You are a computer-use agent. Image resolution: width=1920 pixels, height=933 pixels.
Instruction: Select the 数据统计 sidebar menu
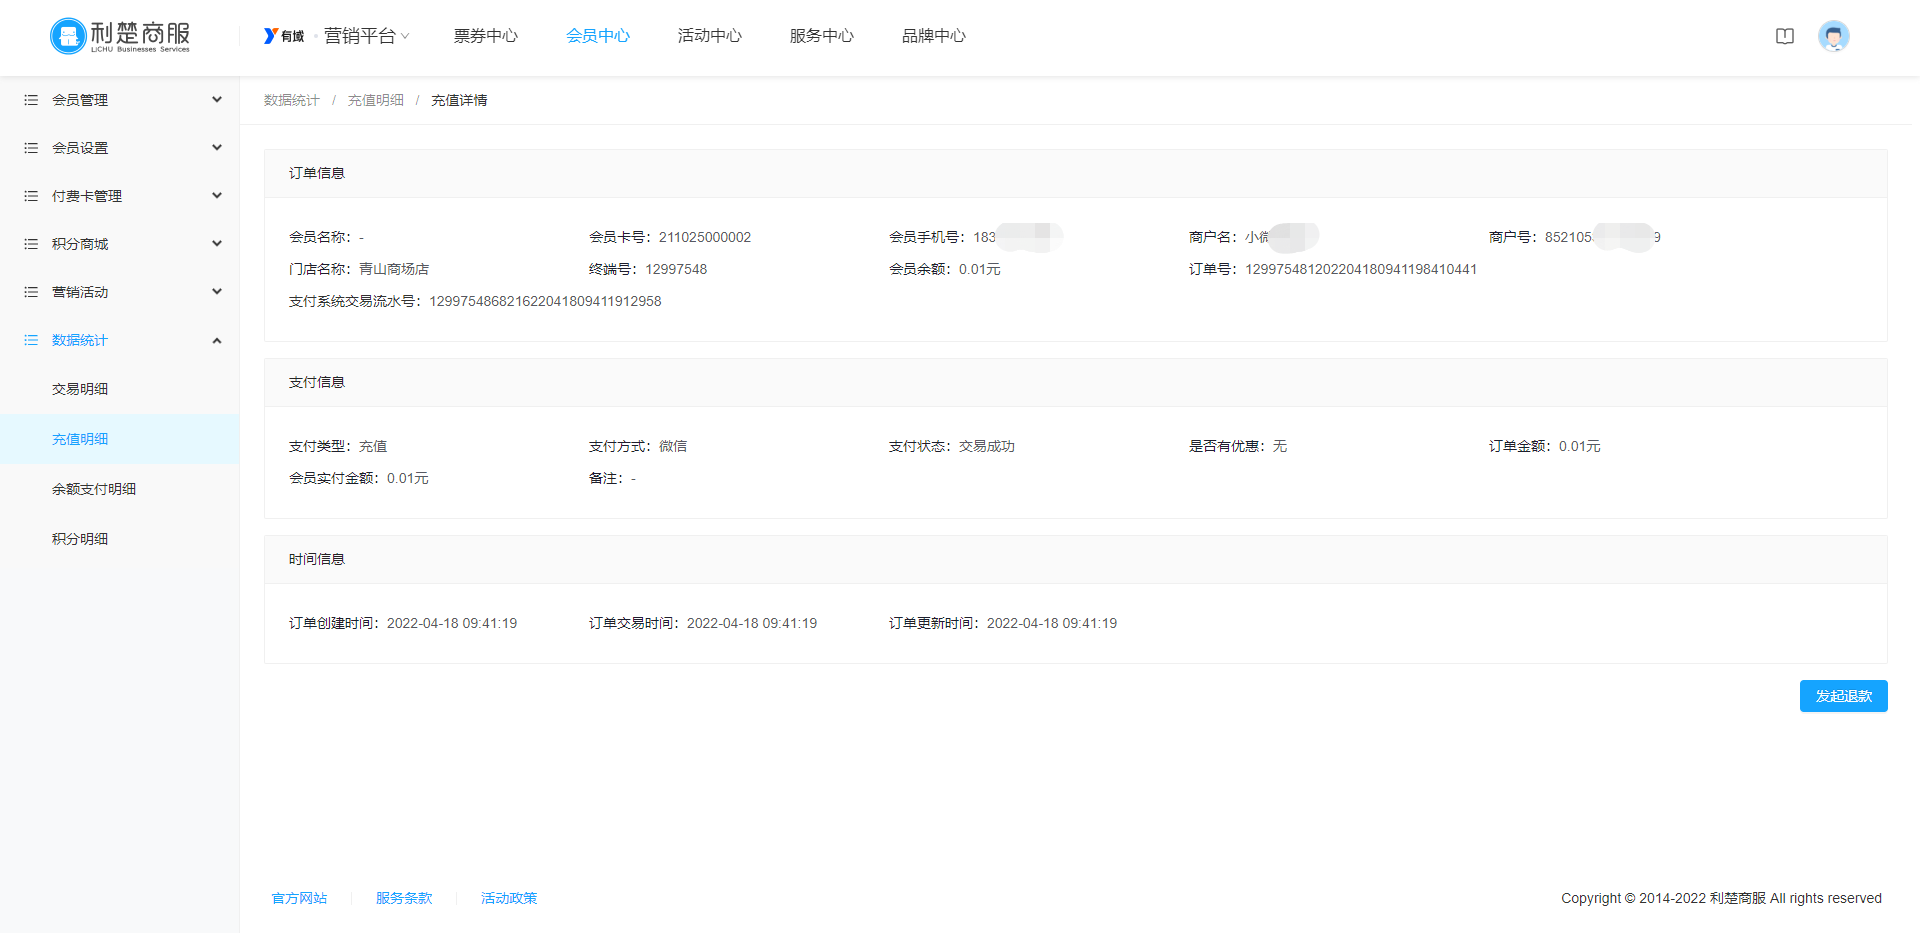(x=120, y=340)
